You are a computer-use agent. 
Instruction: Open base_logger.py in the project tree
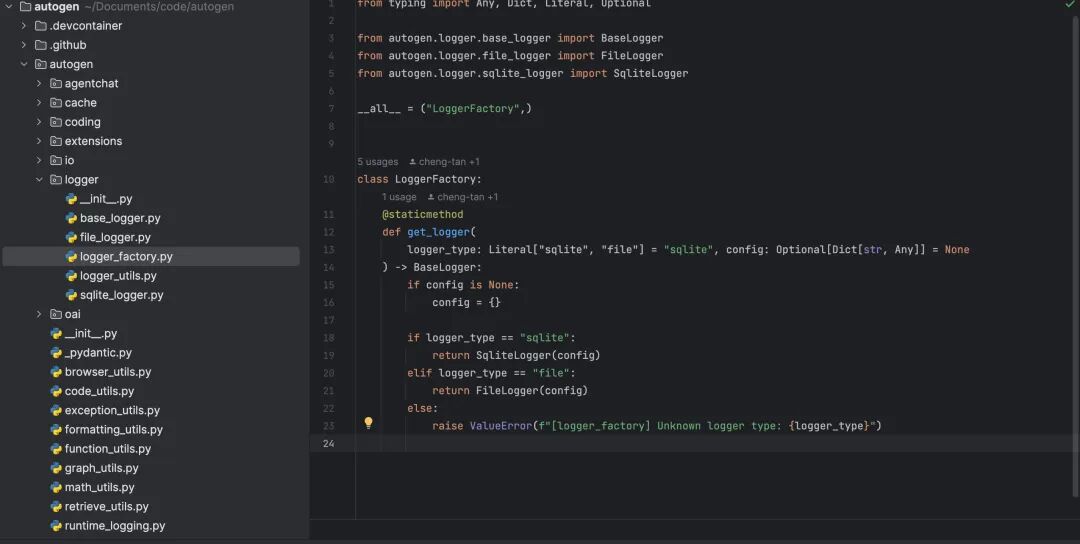120,218
